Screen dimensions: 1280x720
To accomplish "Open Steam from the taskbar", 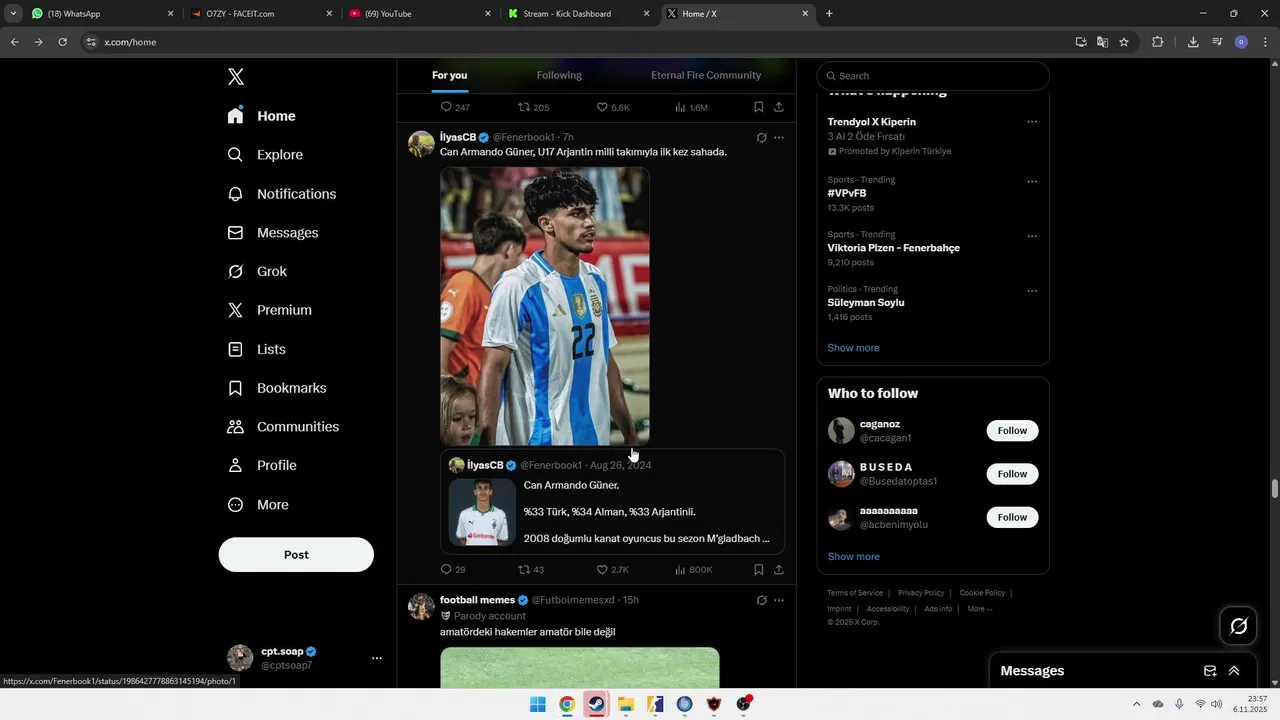I will tap(596, 704).
